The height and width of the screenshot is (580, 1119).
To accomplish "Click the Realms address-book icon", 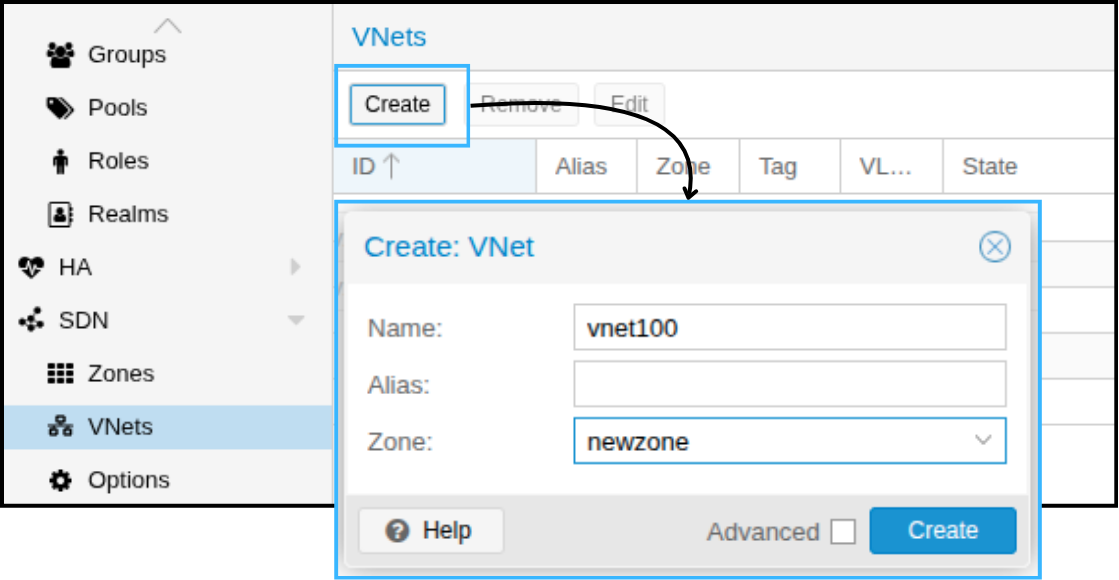I will [x=61, y=214].
